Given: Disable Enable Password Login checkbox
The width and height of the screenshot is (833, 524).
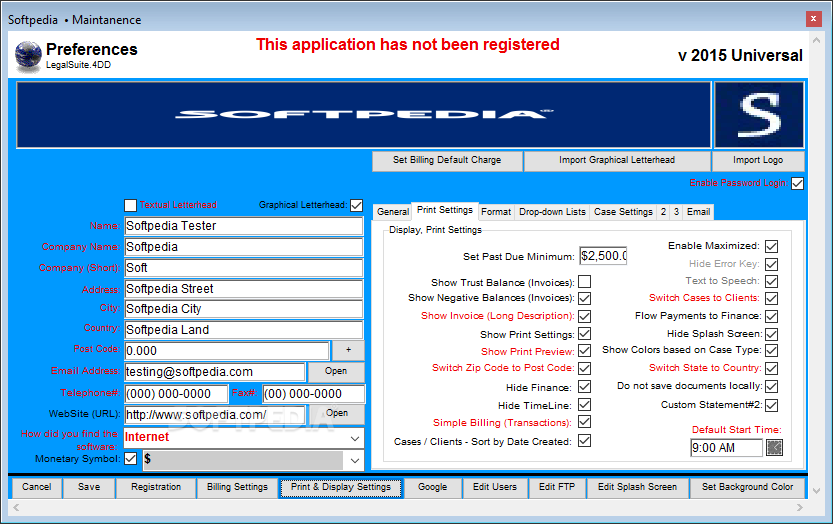Looking at the screenshot, I should pyautogui.click(x=797, y=183).
